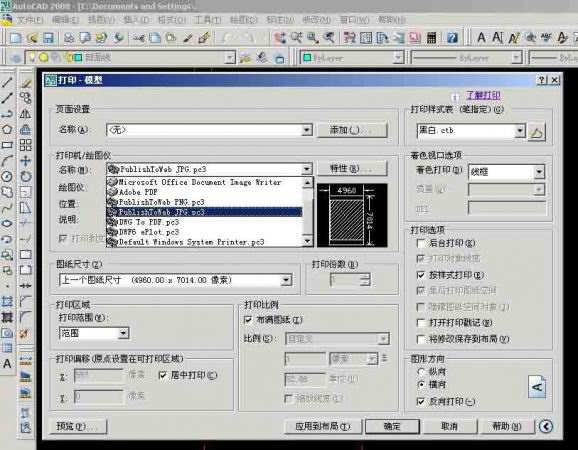
Task: Select the 纵向 orientation radio button
Action: click(421, 371)
